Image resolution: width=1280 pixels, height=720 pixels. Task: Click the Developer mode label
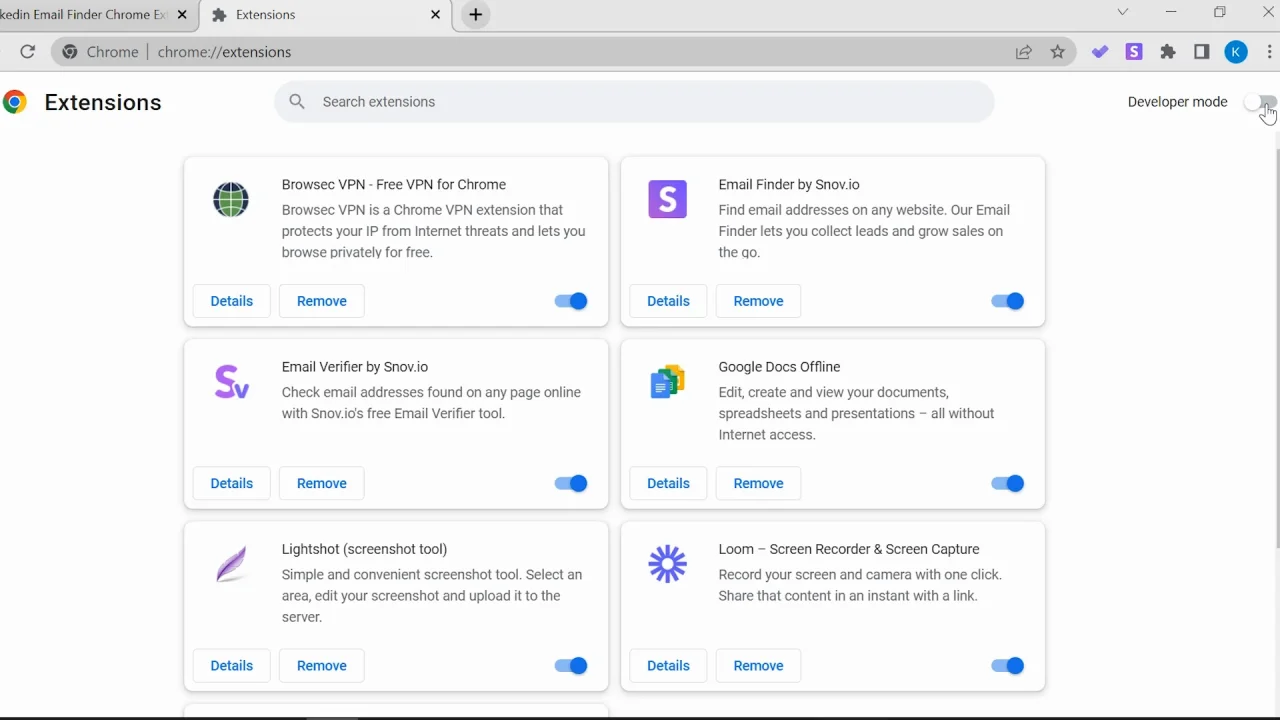pyautogui.click(x=1177, y=102)
